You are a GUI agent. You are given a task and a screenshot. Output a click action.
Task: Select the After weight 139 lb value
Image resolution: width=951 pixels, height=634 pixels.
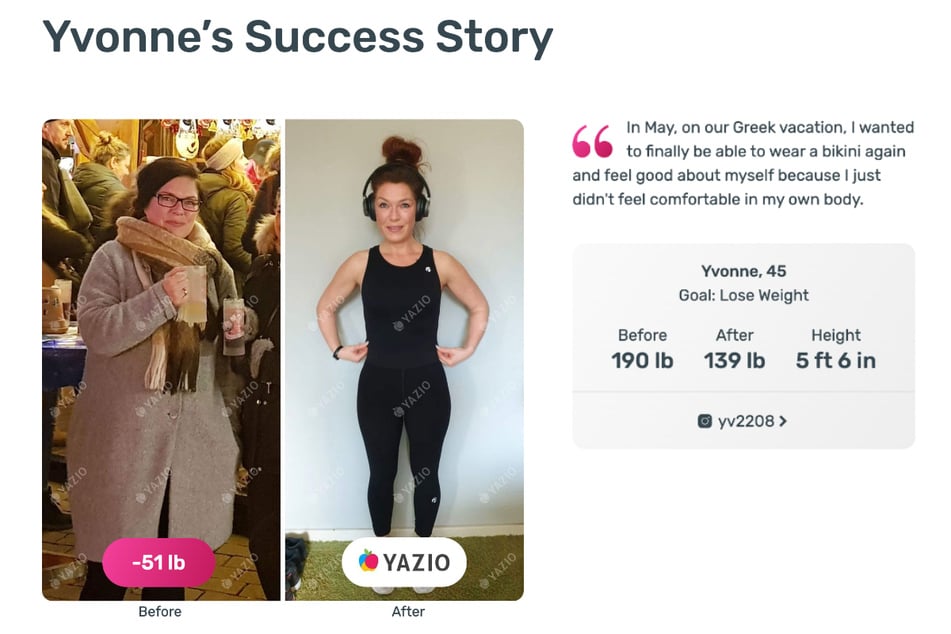pyautogui.click(x=734, y=360)
